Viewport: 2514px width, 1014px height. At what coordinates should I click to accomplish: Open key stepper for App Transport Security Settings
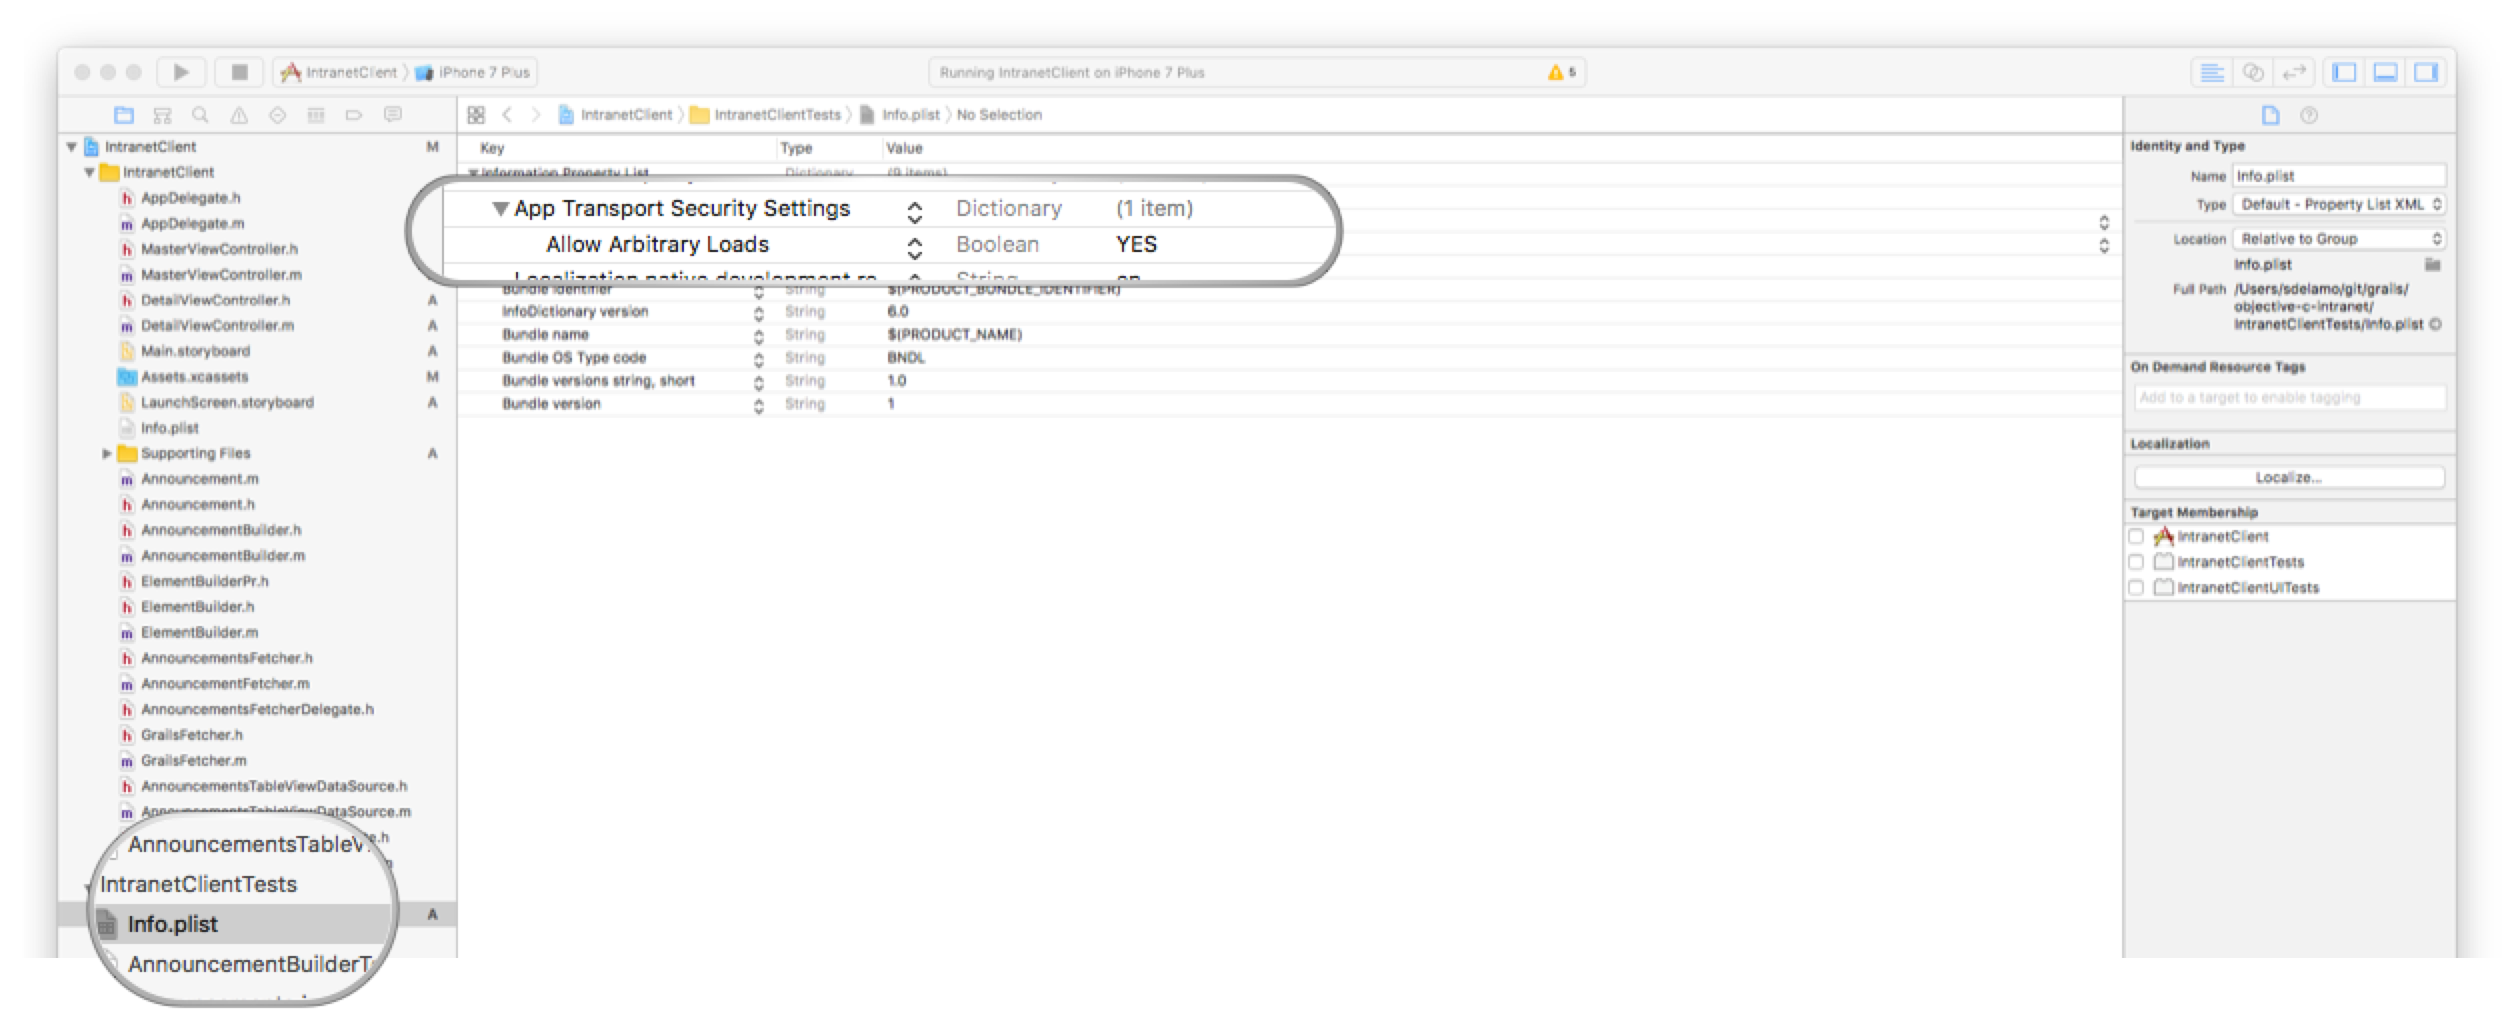tap(914, 211)
